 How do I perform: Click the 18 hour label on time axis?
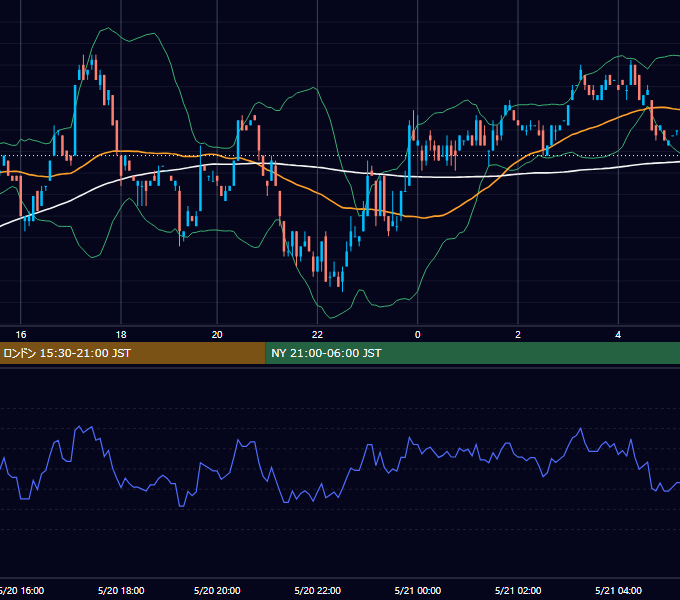[x=121, y=335]
